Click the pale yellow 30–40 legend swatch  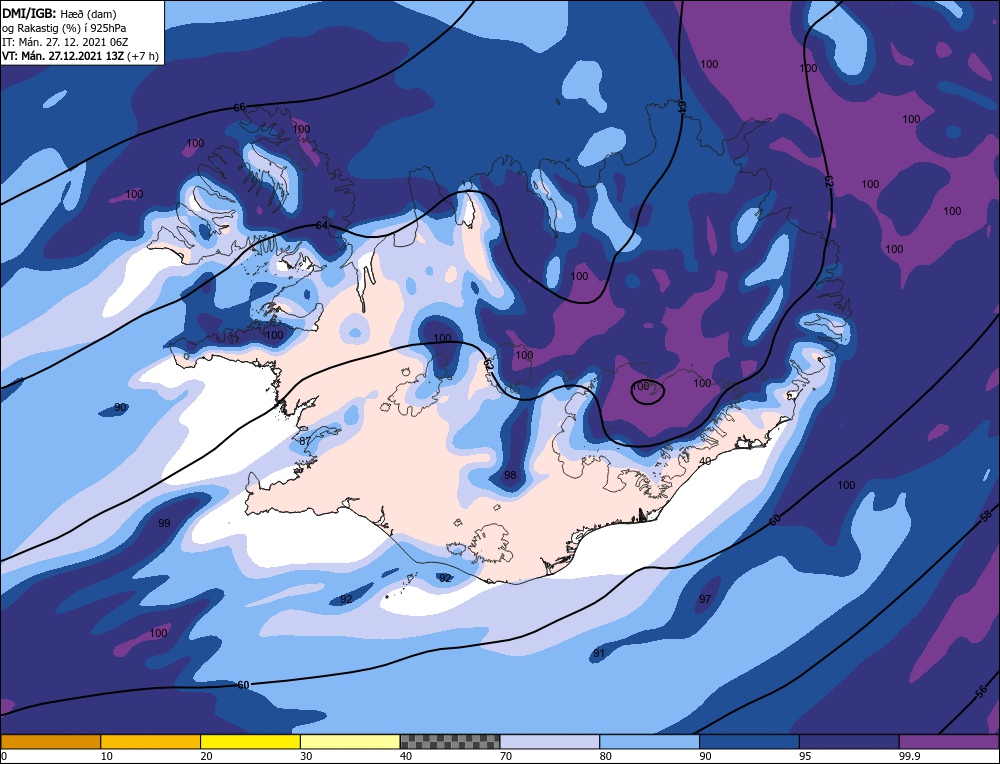(x=350, y=742)
